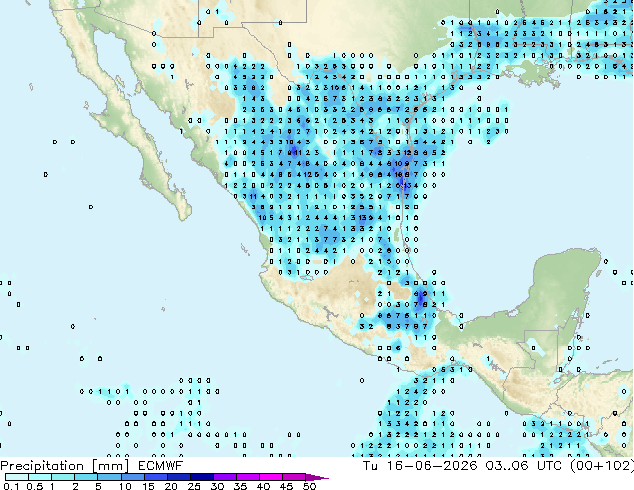The image size is (634, 490).
Task: Click the date '16-06-2026' in footer
Action: pos(431,466)
